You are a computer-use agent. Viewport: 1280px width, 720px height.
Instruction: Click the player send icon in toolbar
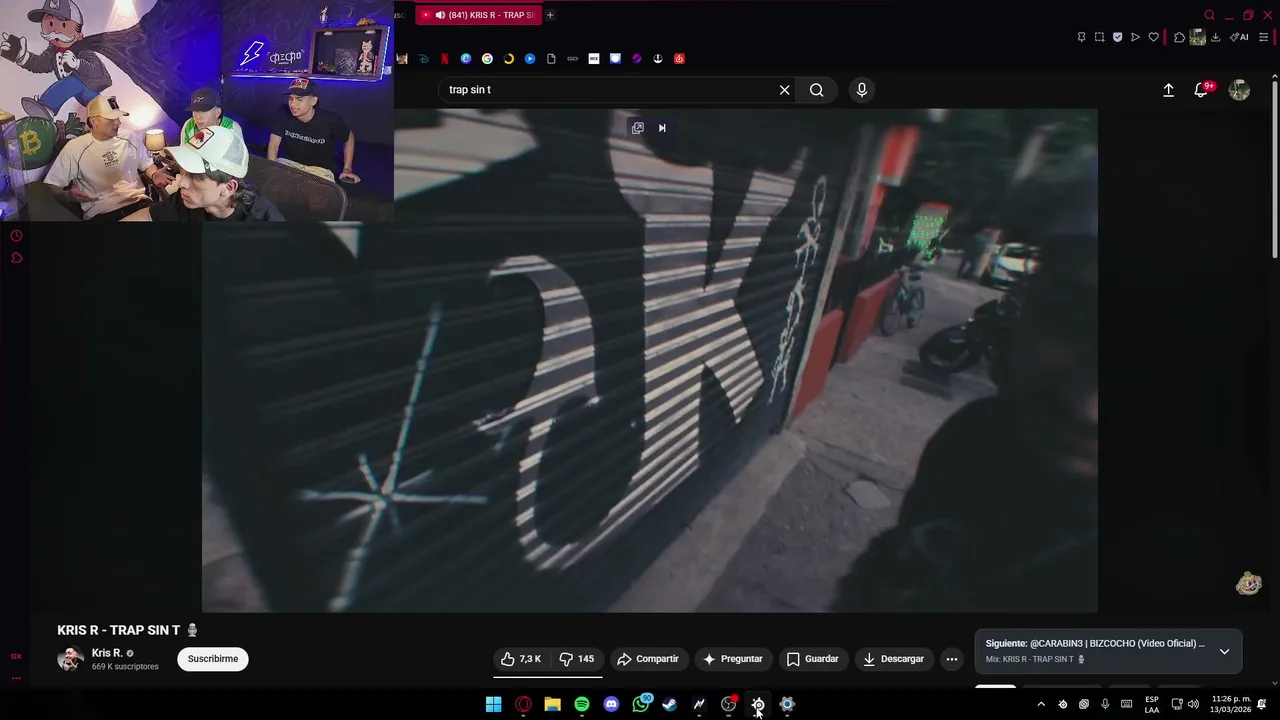[1135, 37]
